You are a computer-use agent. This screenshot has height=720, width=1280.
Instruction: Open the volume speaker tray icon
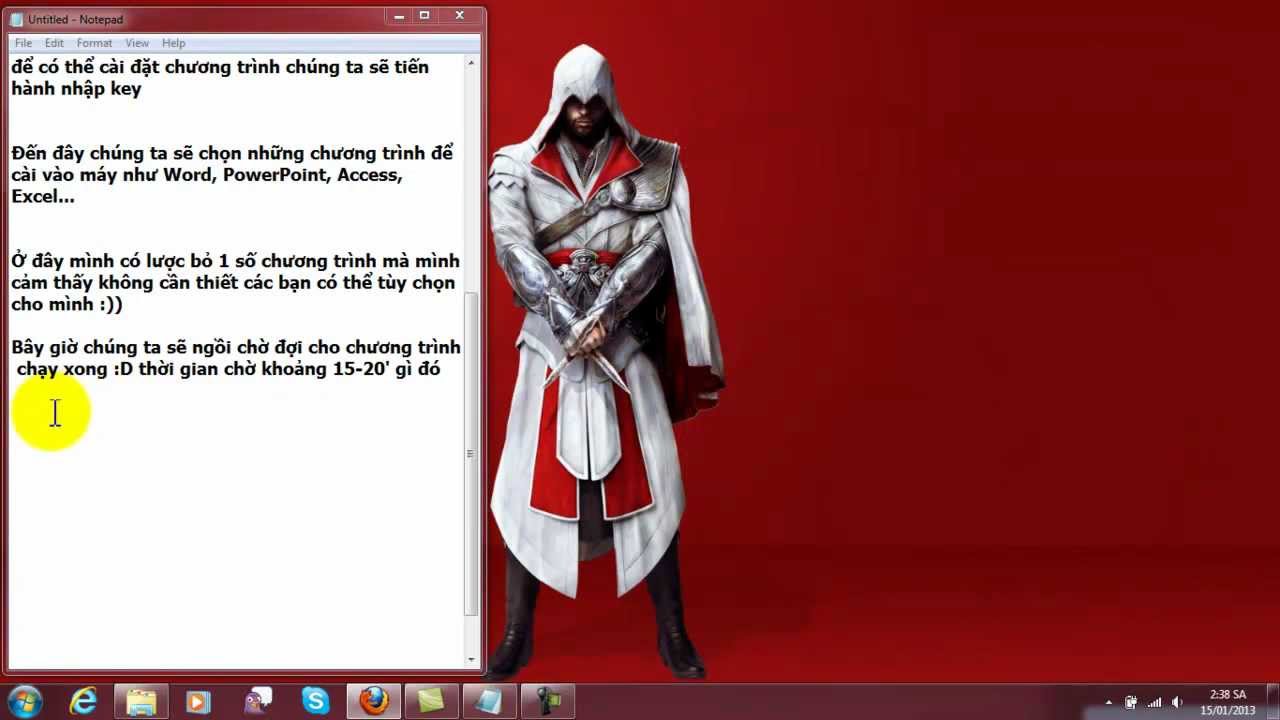(x=1177, y=702)
